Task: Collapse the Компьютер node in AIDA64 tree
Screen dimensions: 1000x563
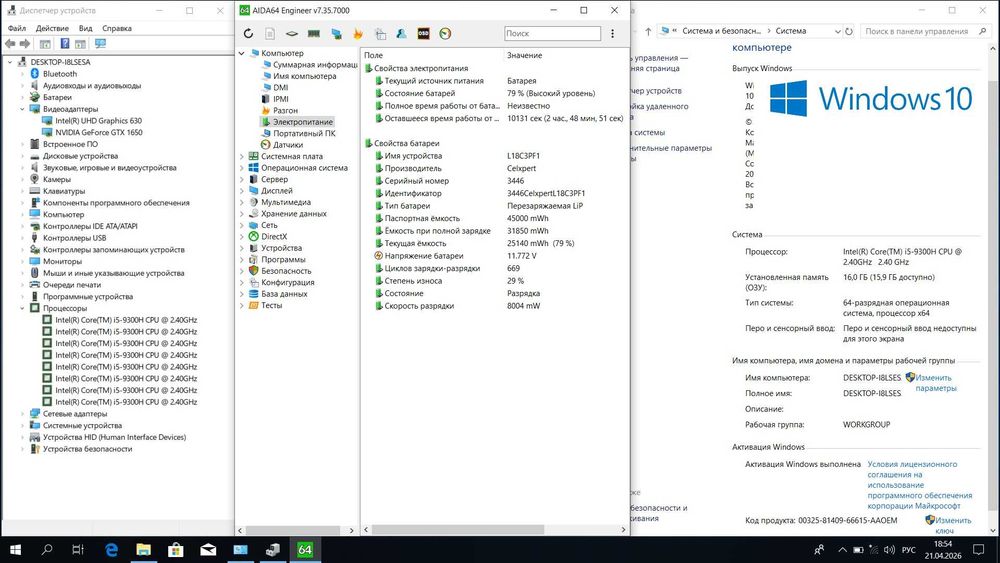Action: click(x=242, y=54)
